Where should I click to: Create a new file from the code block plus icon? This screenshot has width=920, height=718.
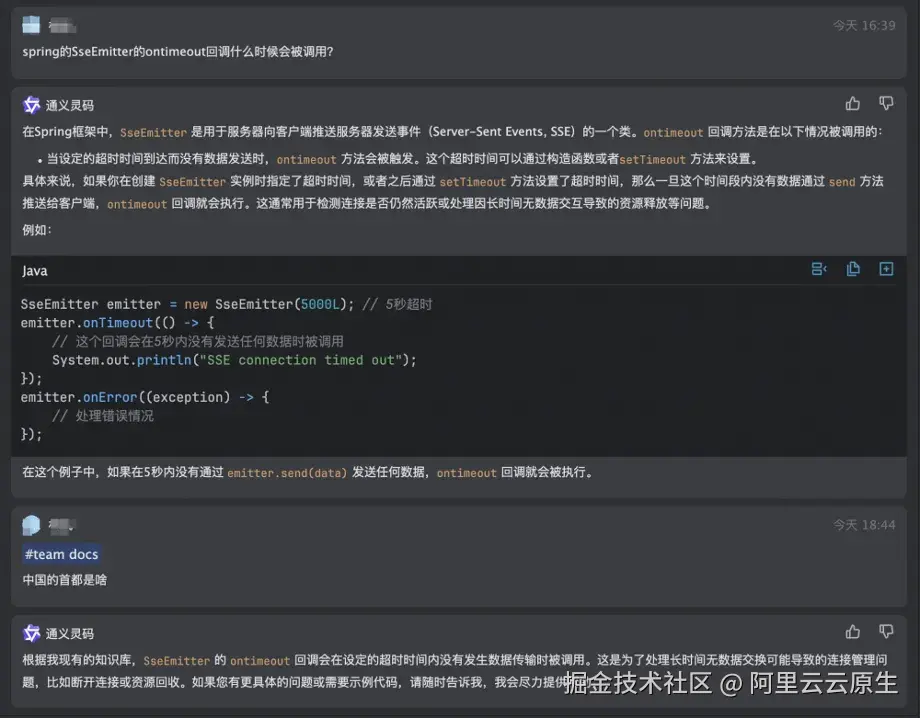(886, 269)
